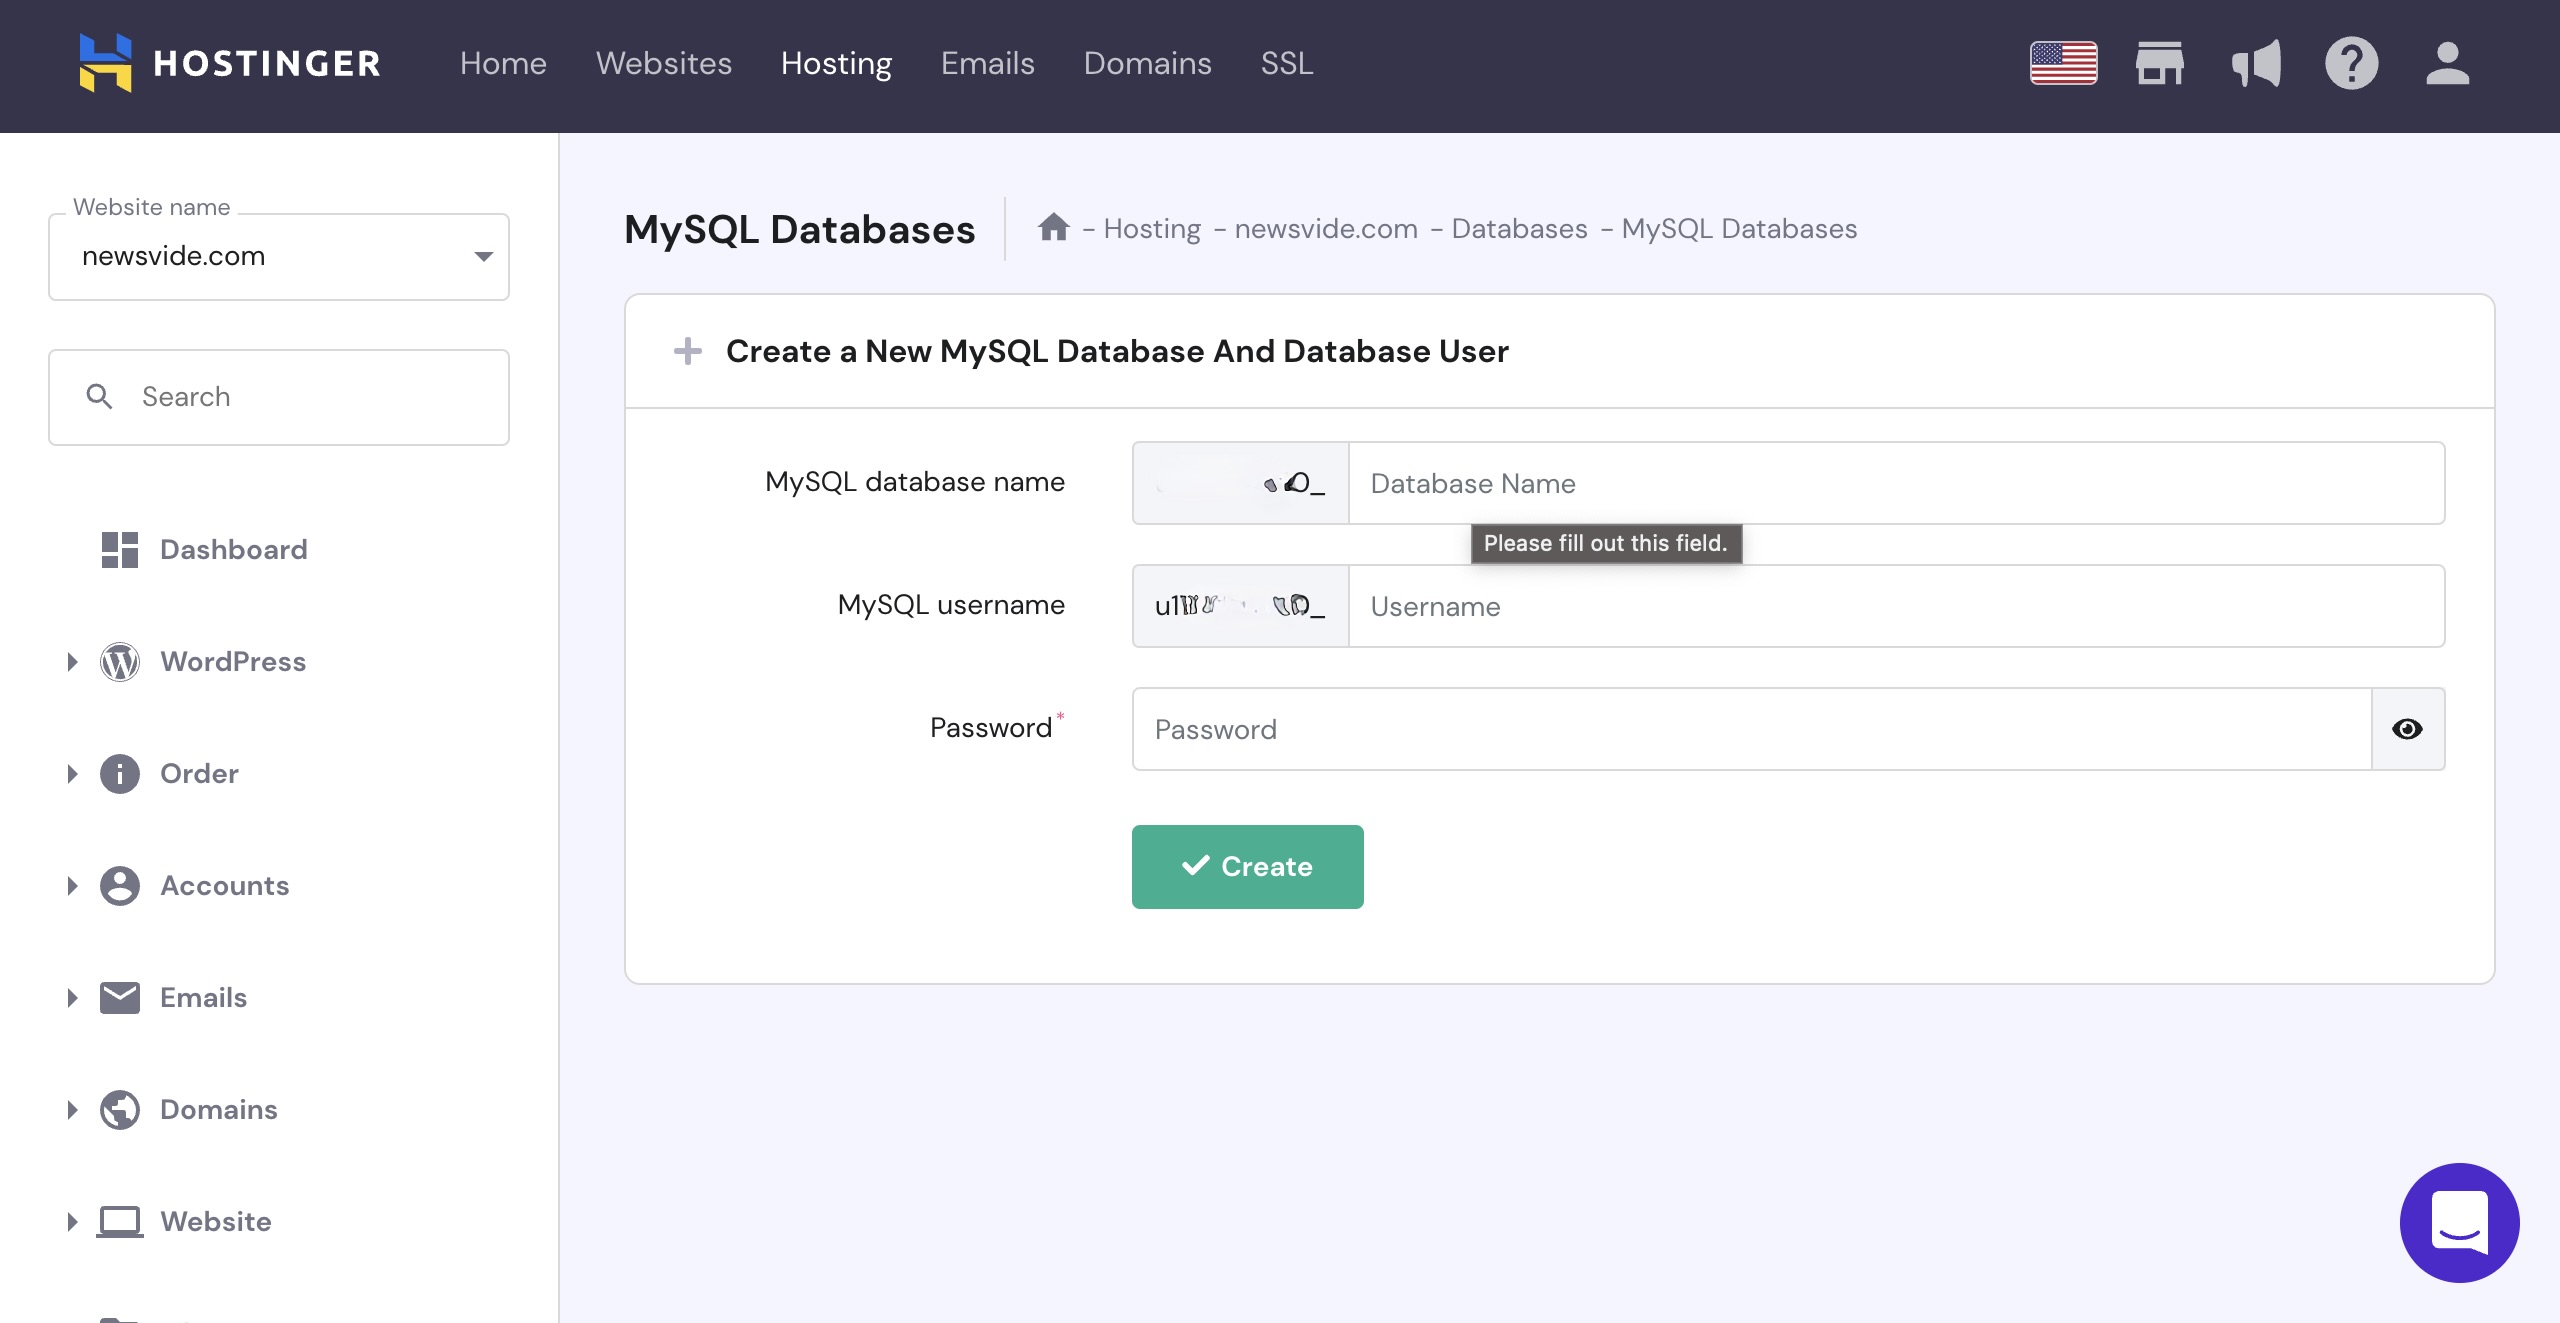Follow the newsvide.com breadcrumb link
Image resolution: width=2560 pixels, height=1323 pixels.
pos(1326,228)
